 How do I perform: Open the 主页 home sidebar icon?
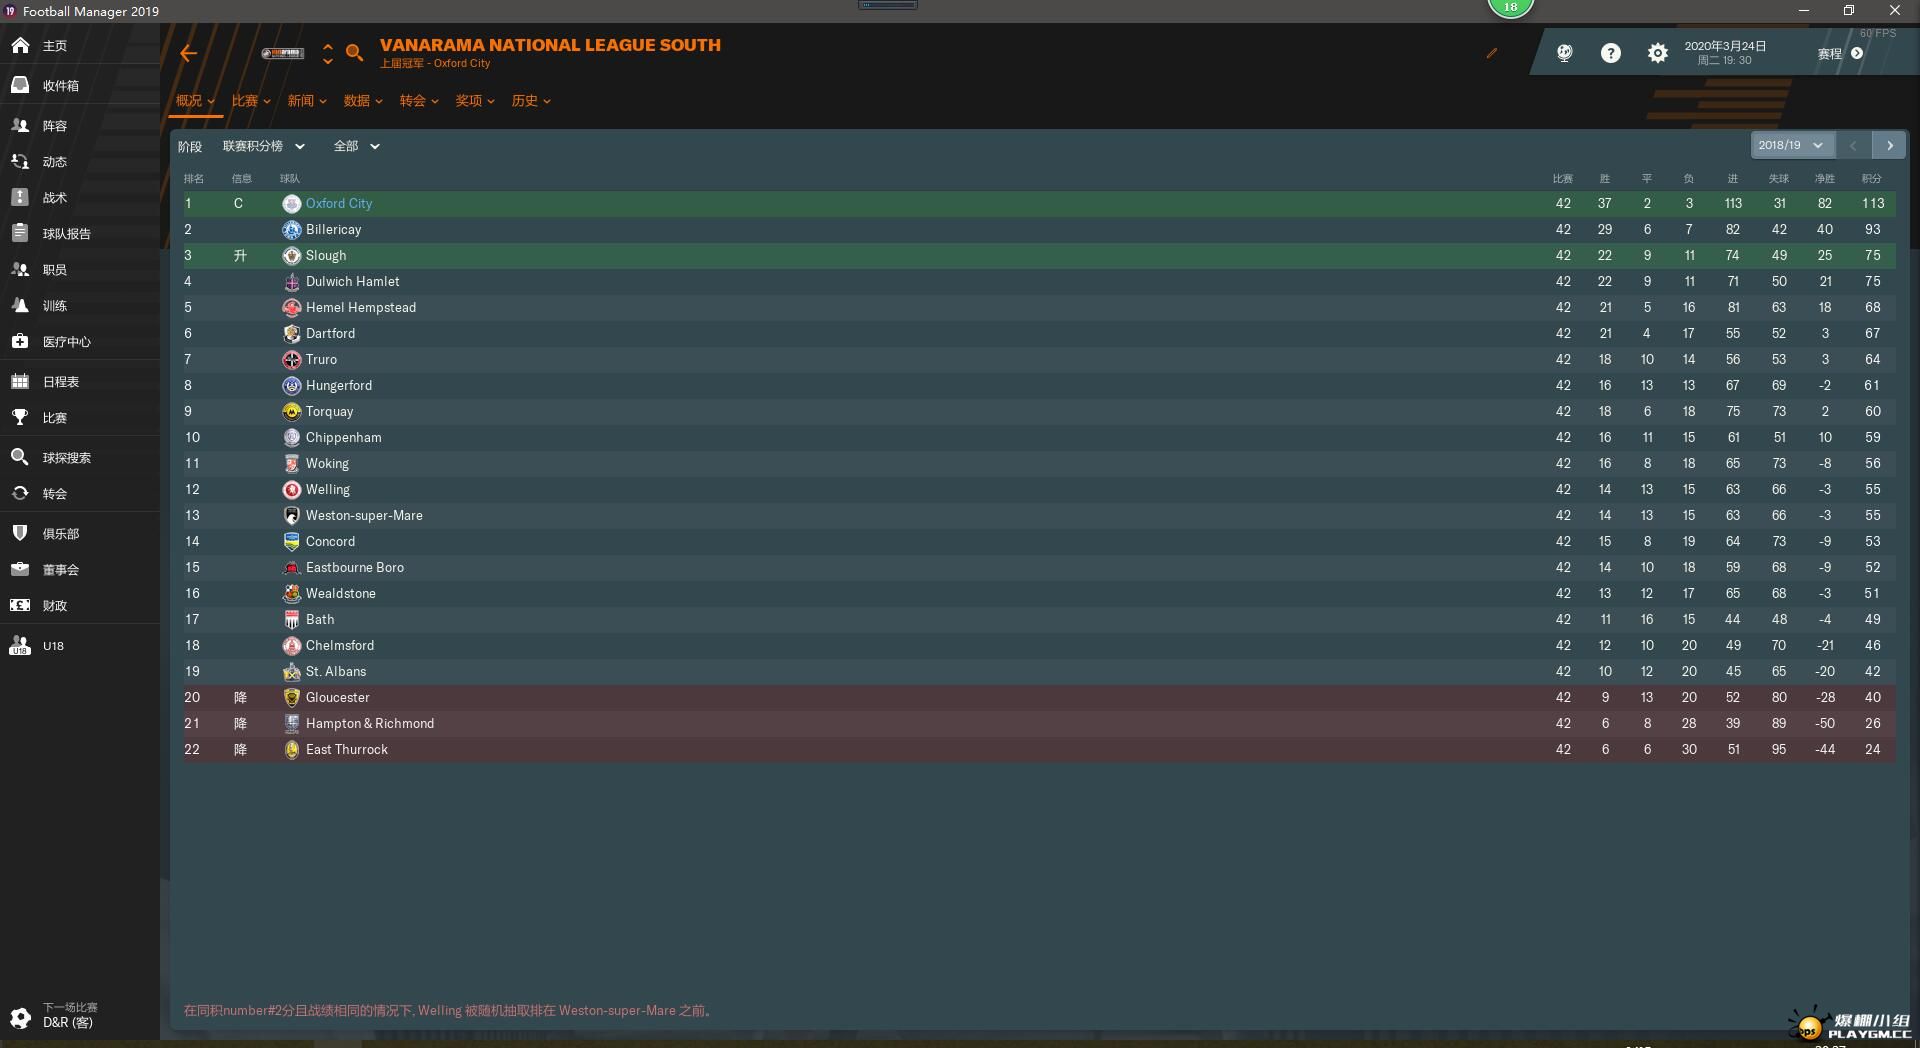pos(20,46)
